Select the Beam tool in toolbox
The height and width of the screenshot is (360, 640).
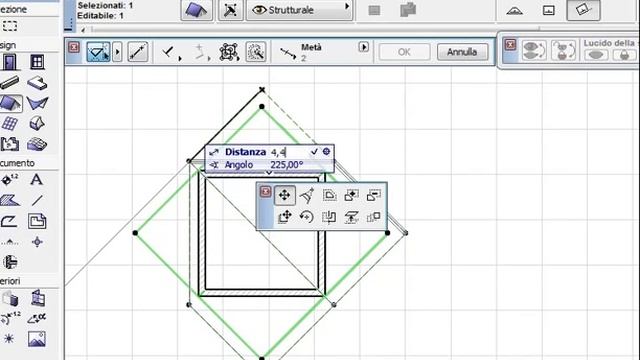coord(10,82)
